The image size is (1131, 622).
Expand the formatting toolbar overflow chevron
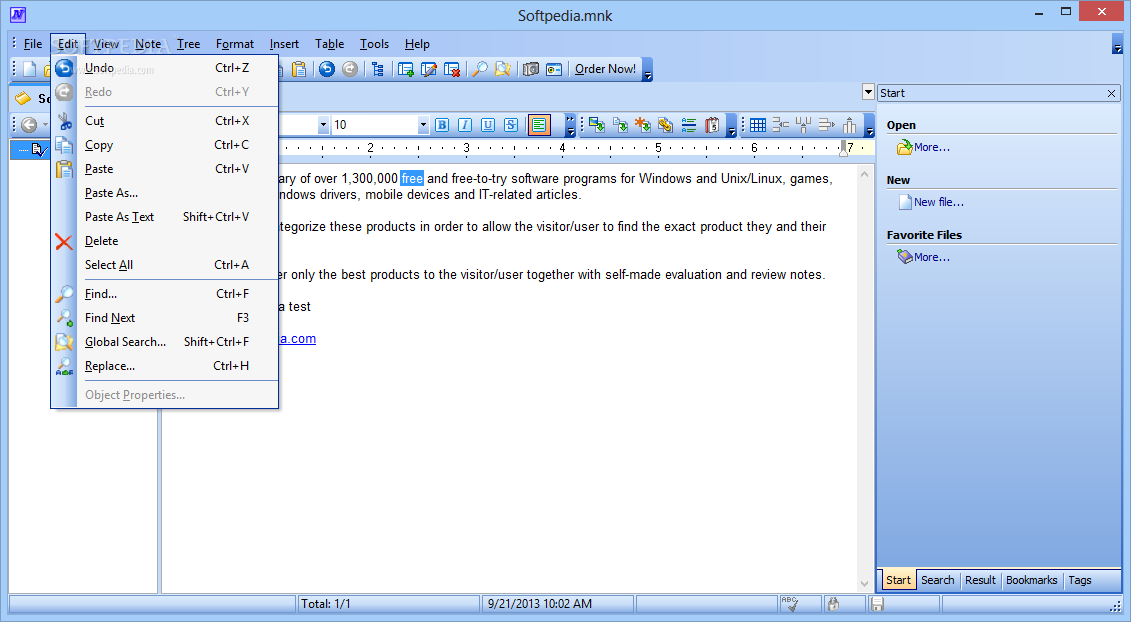[x=571, y=125]
